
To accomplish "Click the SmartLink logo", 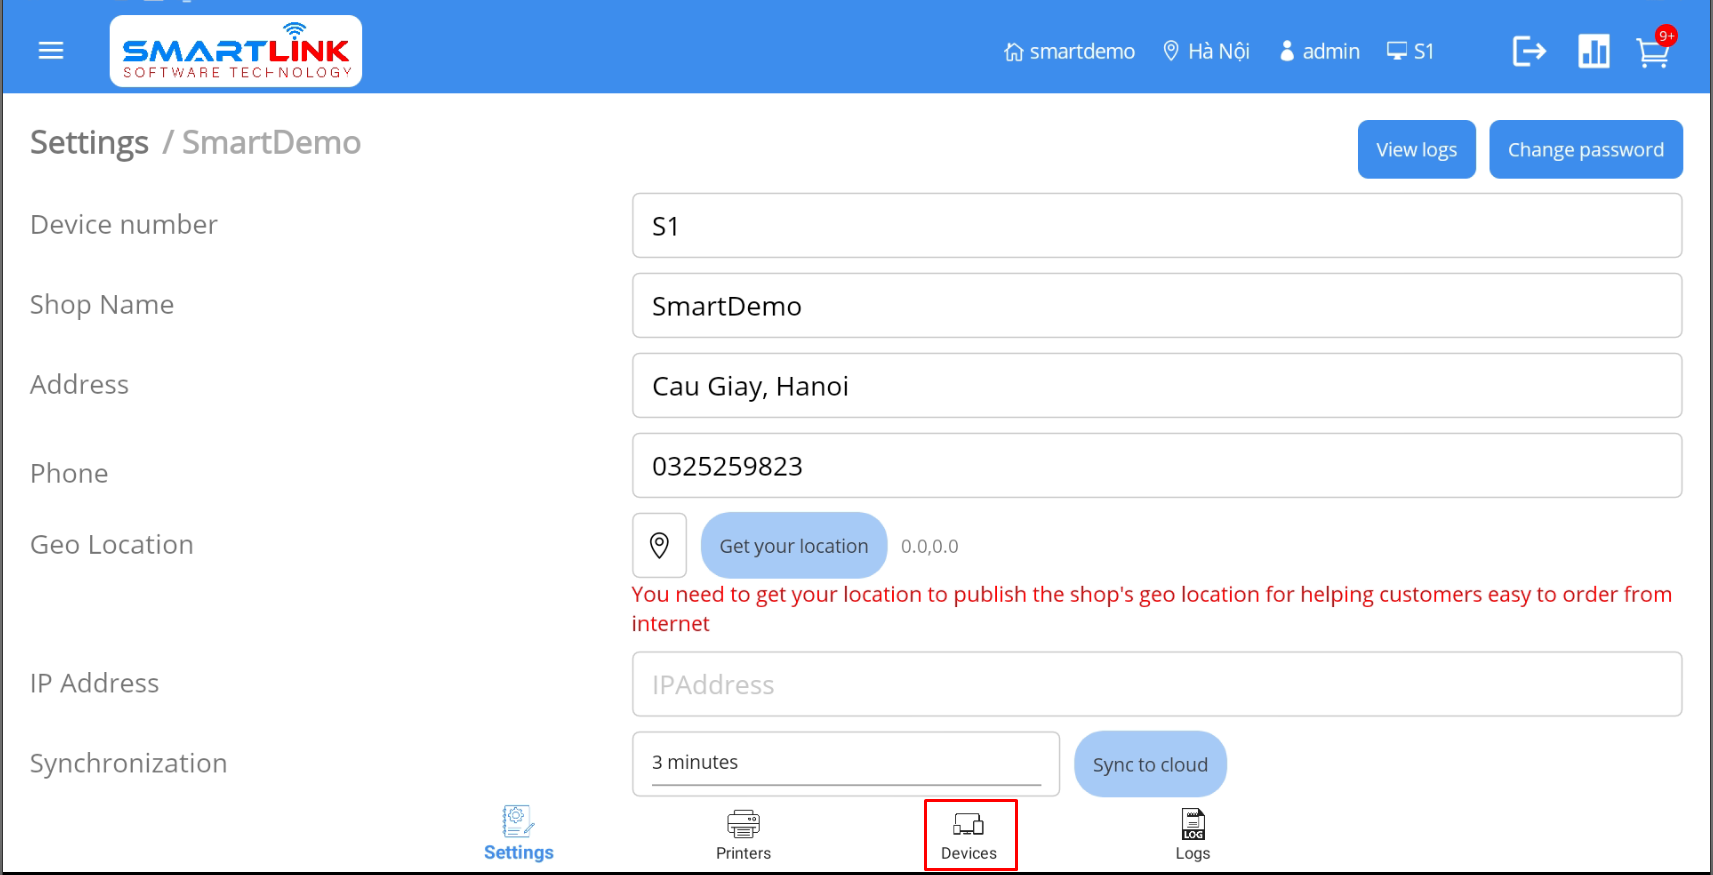I will pyautogui.click(x=236, y=51).
